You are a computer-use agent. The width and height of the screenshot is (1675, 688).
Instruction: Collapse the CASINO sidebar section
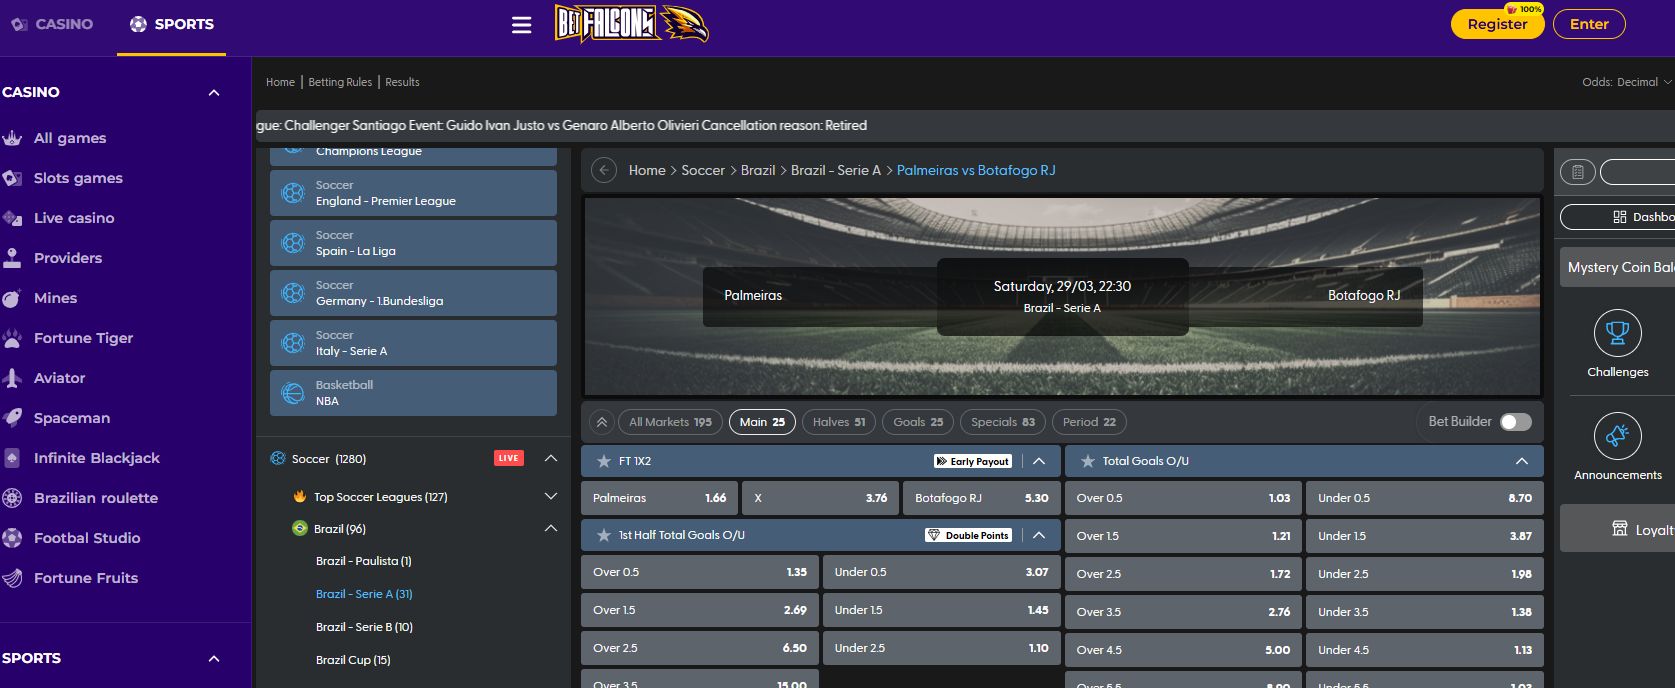click(213, 93)
